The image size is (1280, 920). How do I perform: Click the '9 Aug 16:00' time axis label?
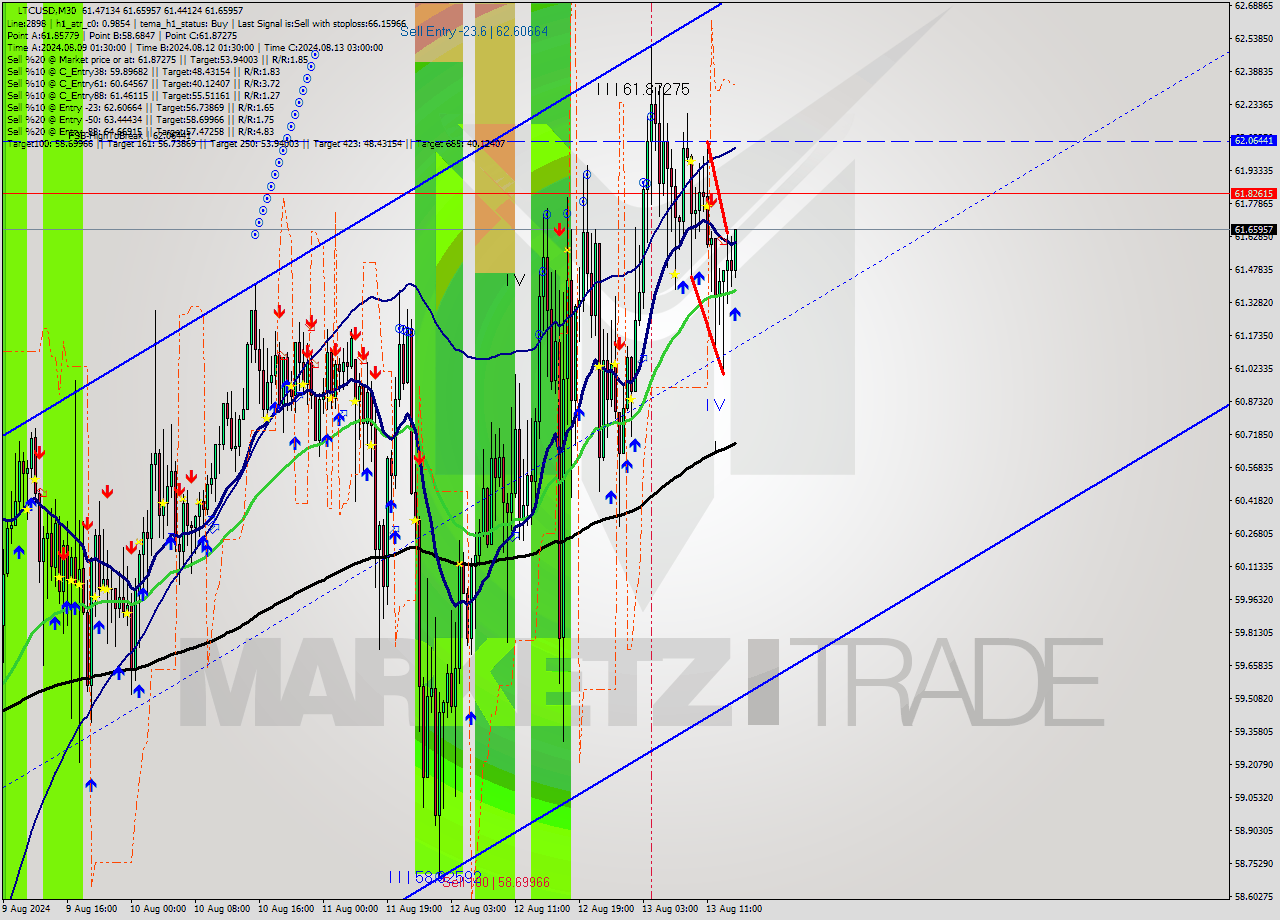click(x=91, y=909)
